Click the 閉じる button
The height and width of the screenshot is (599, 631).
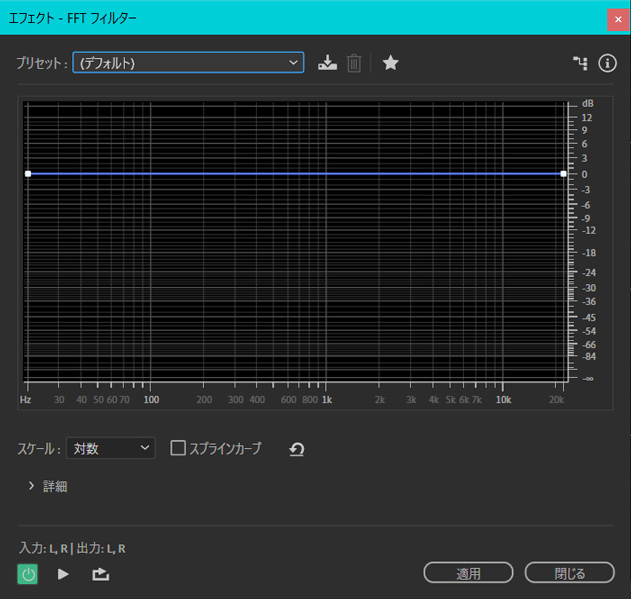click(569, 573)
